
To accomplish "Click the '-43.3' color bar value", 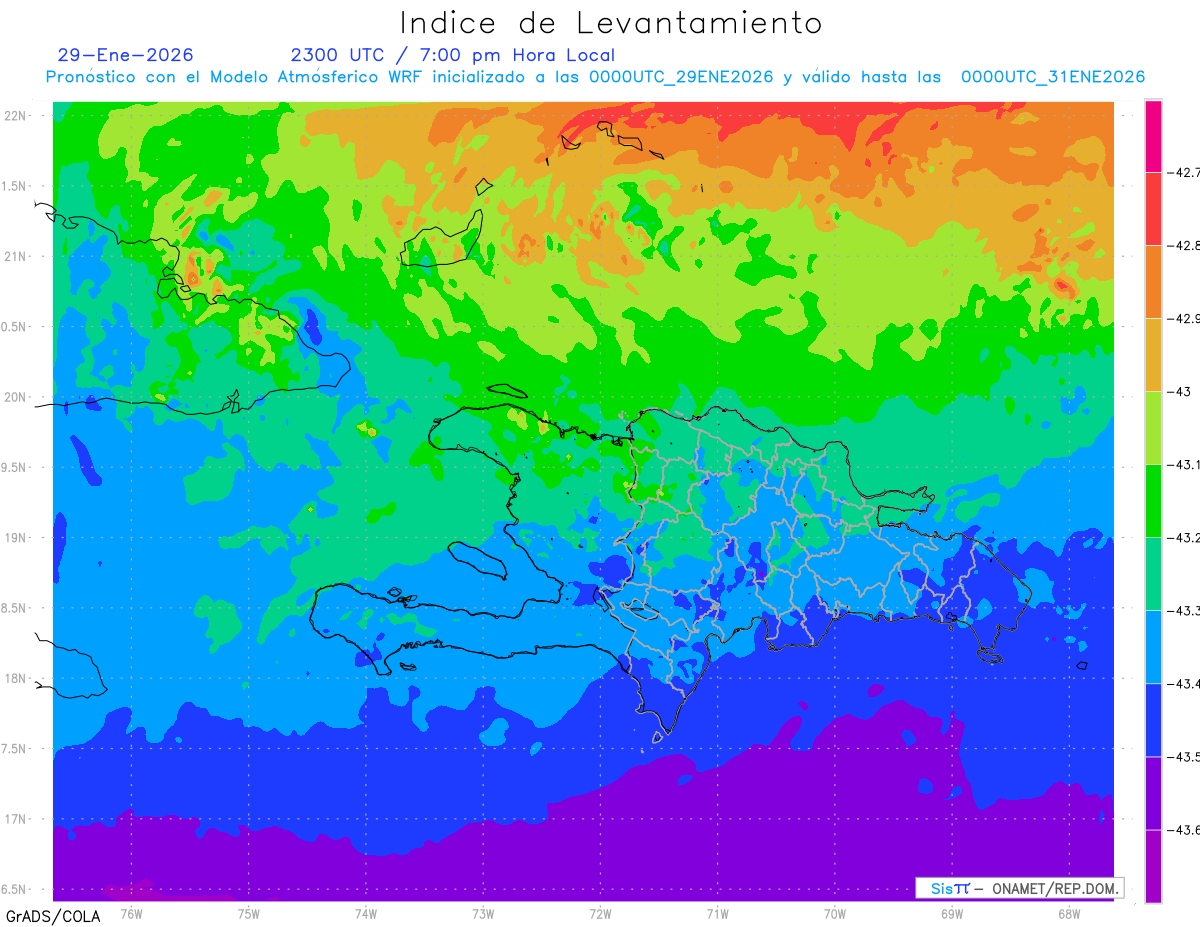I will (1184, 610).
